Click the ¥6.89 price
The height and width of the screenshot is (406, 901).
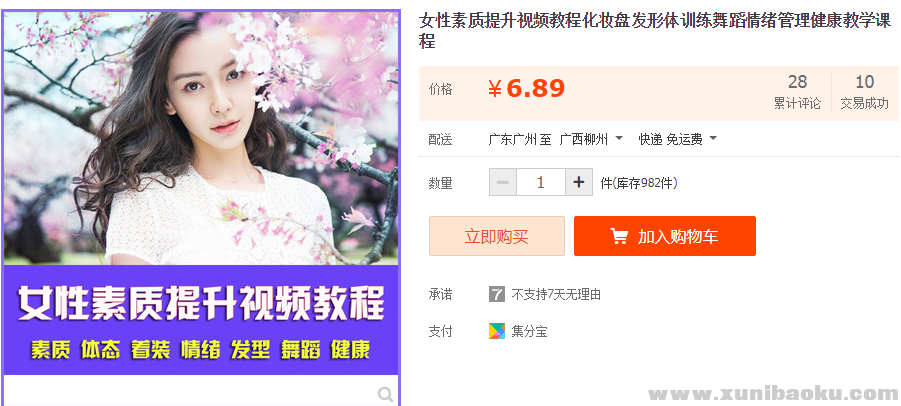click(x=526, y=88)
